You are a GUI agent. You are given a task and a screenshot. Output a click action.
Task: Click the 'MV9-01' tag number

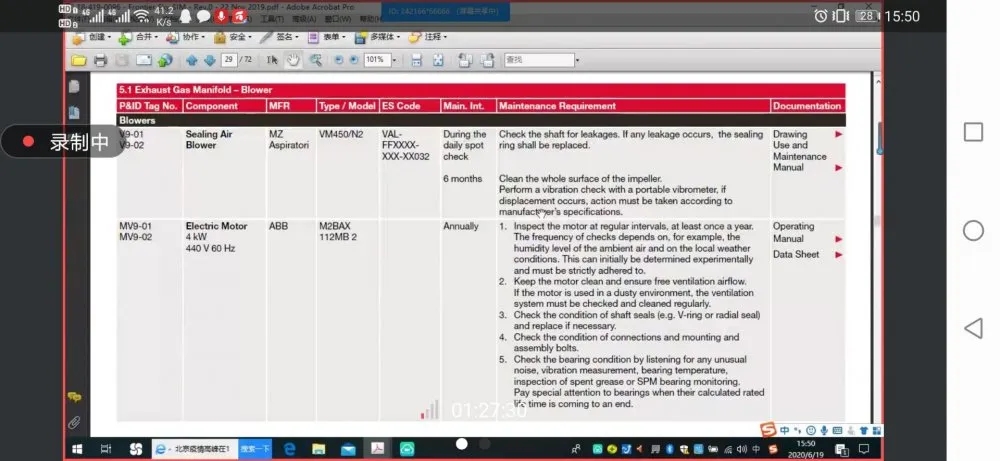pos(136,226)
